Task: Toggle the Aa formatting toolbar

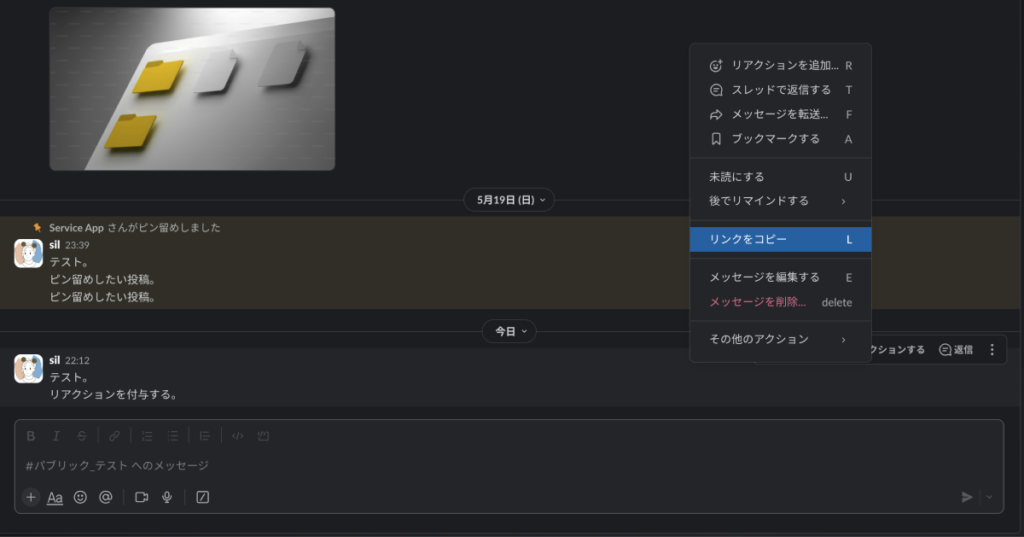Action: pos(55,497)
